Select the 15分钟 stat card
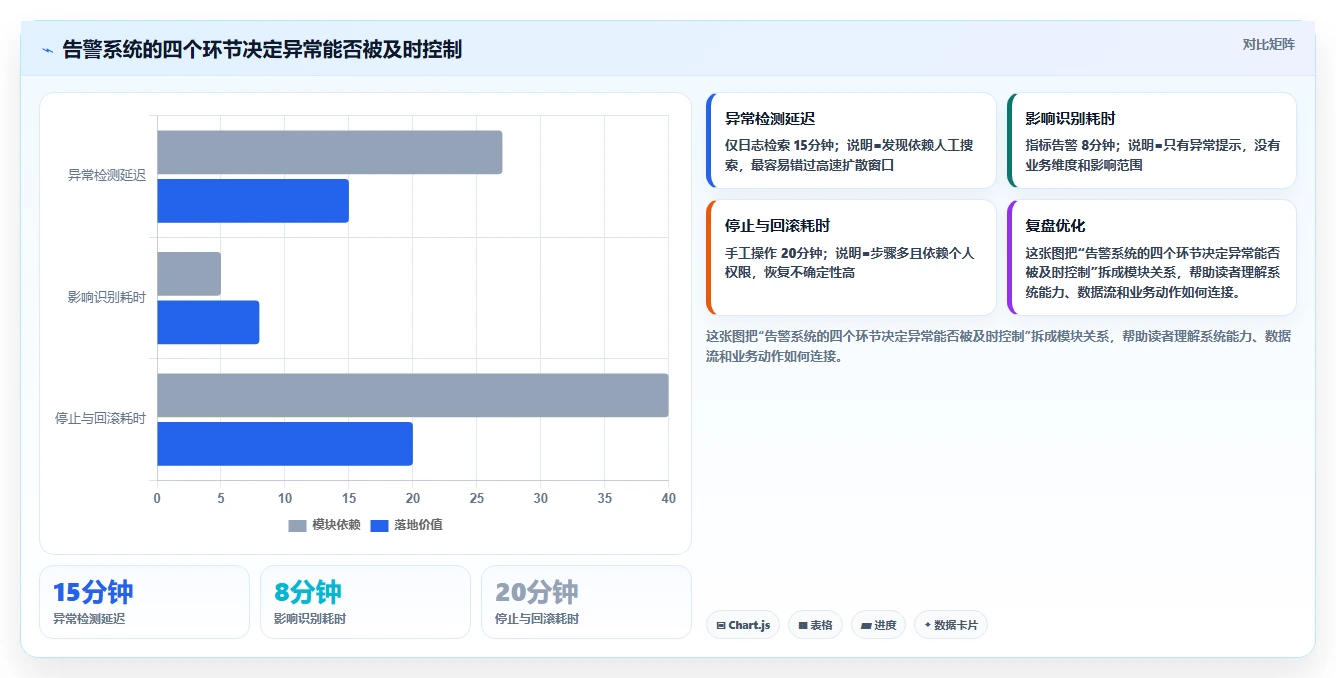 click(x=144, y=602)
